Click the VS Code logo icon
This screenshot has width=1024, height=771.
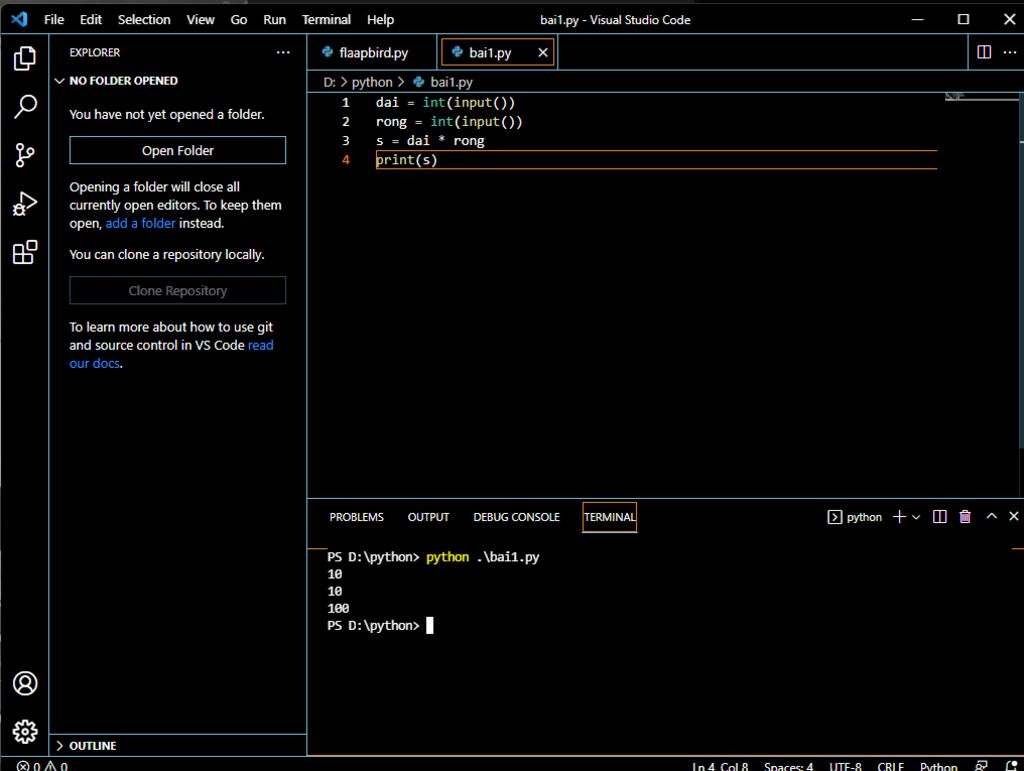[x=20, y=19]
